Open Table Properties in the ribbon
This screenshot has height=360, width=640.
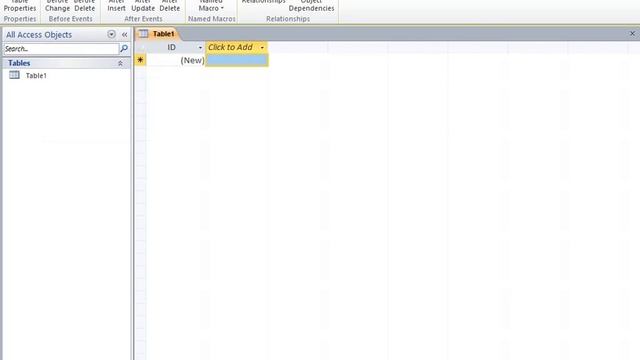(x=20, y=6)
